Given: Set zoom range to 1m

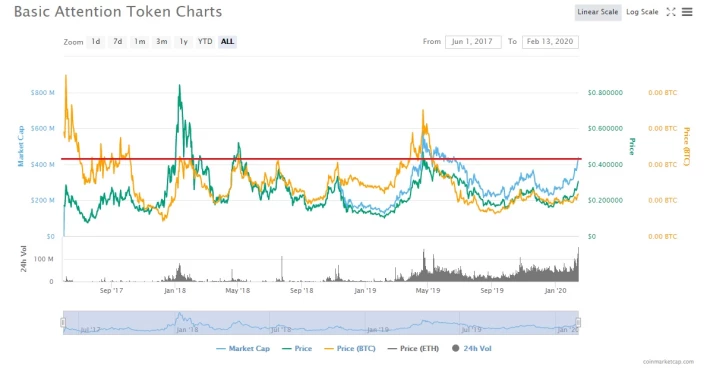Looking at the screenshot, I should (139, 42).
